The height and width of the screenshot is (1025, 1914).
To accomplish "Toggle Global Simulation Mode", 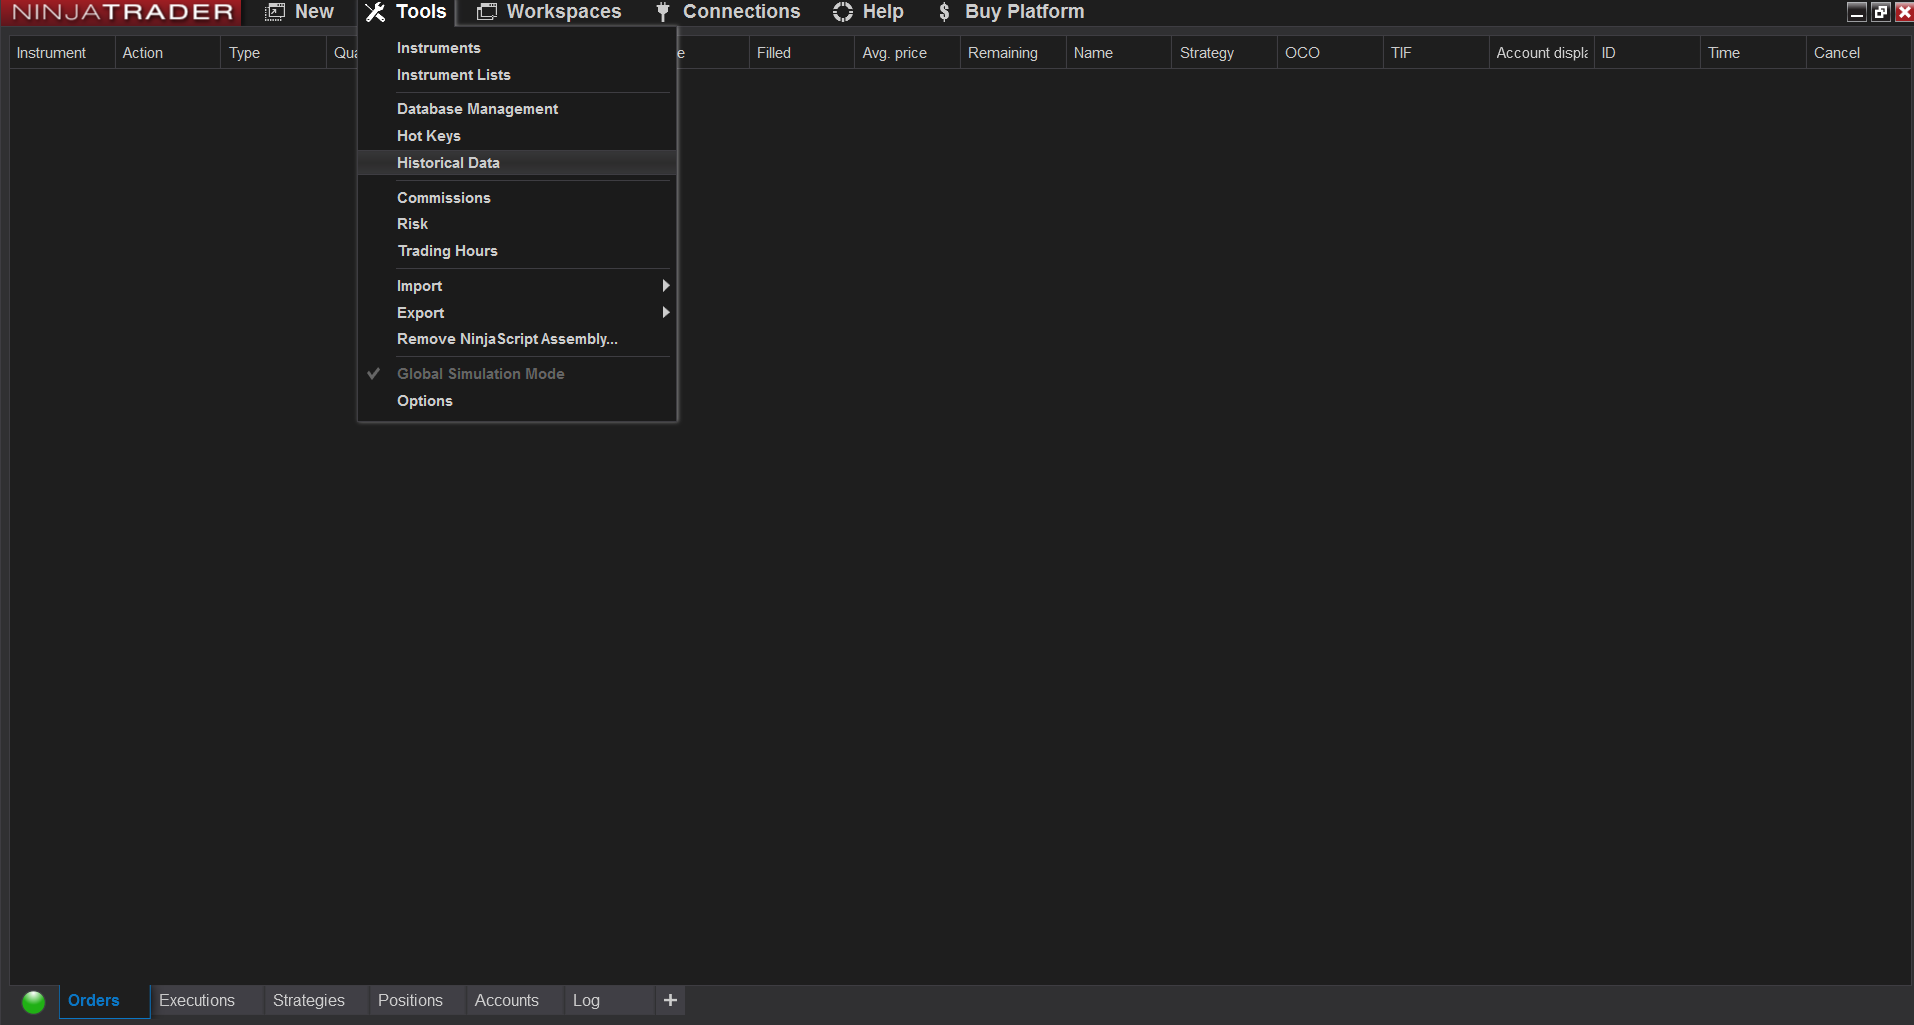I will (517, 374).
